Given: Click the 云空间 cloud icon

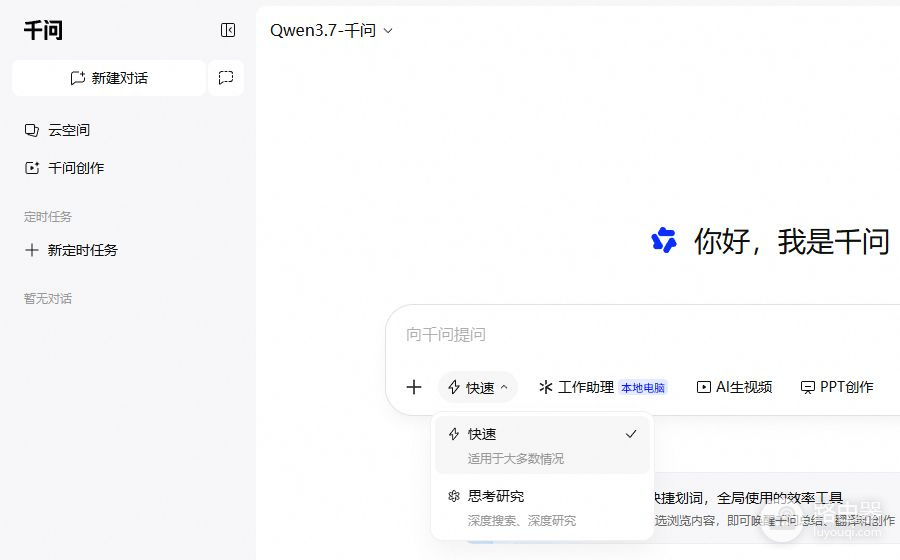Looking at the screenshot, I should (x=32, y=130).
